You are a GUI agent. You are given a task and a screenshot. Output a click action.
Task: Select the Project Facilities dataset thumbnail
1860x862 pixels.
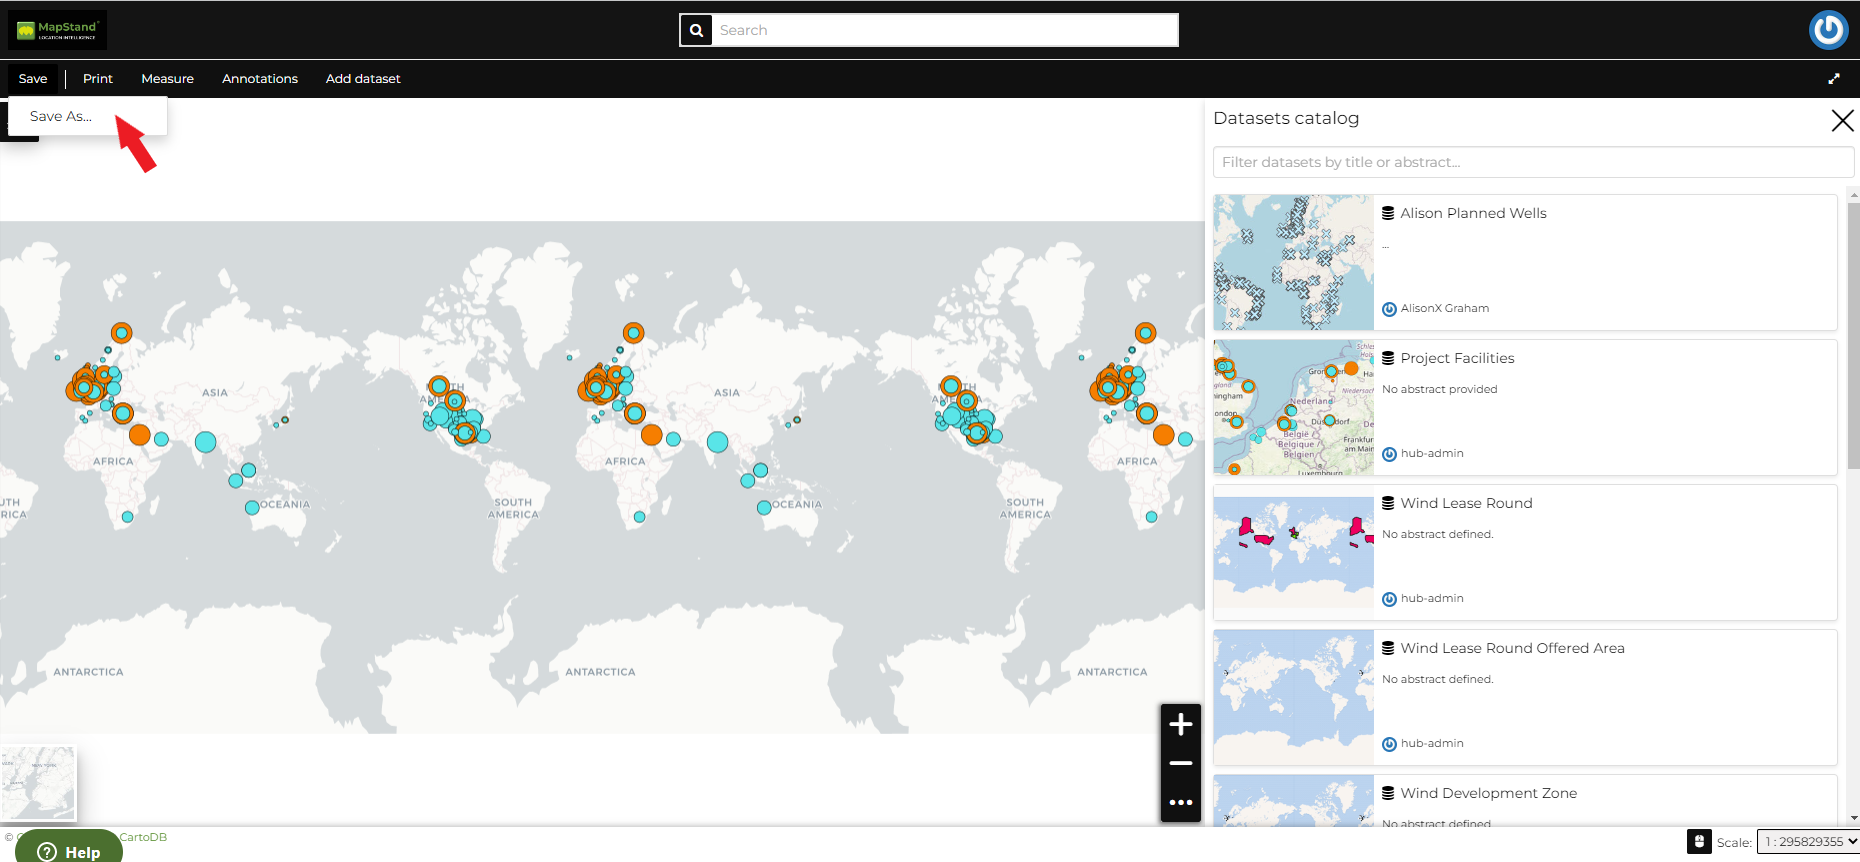click(1294, 407)
